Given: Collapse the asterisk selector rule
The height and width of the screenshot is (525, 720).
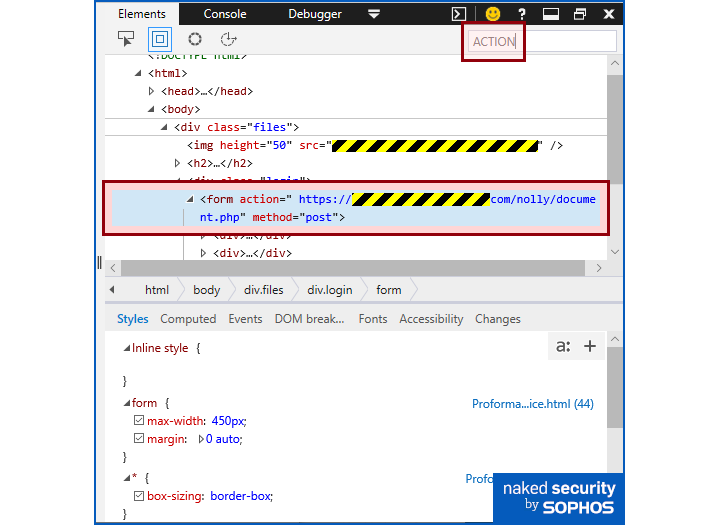Looking at the screenshot, I should [127, 478].
